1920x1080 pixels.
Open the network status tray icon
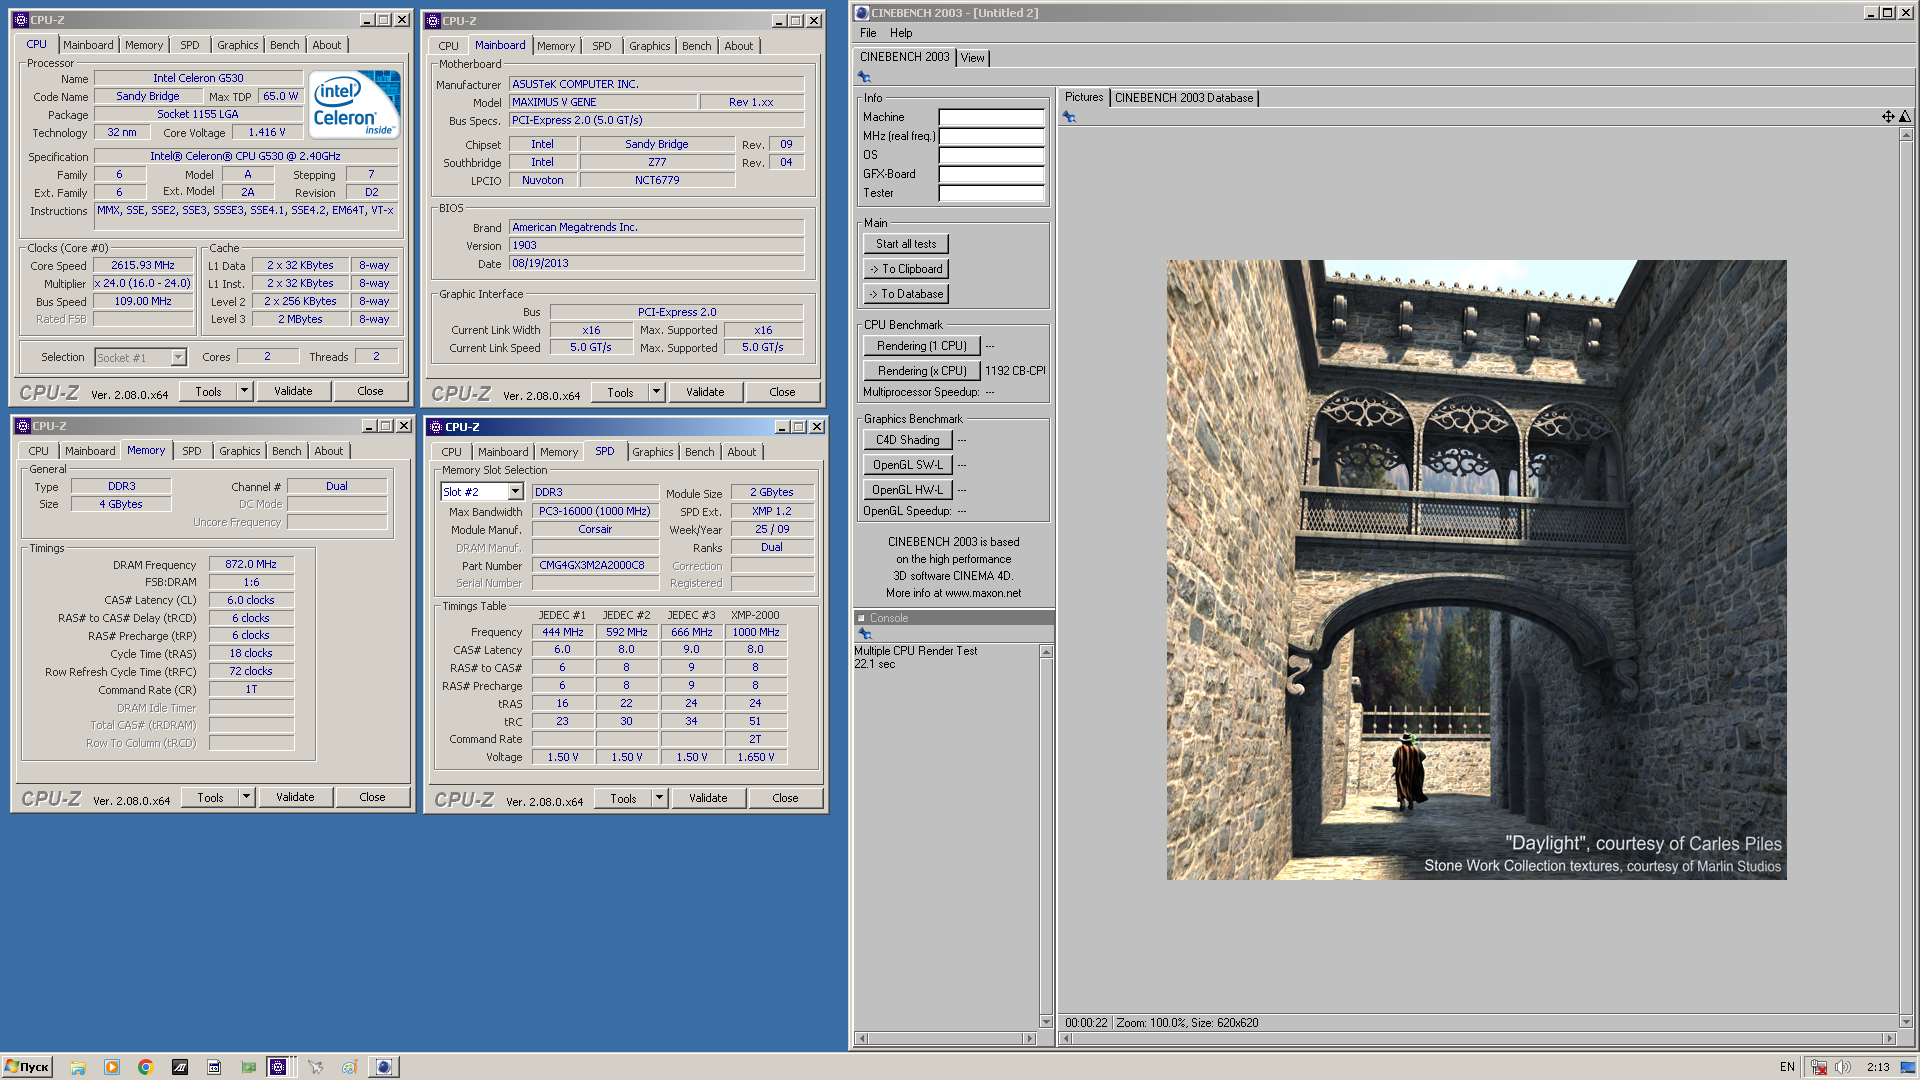pyautogui.click(x=1819, y=1067)
